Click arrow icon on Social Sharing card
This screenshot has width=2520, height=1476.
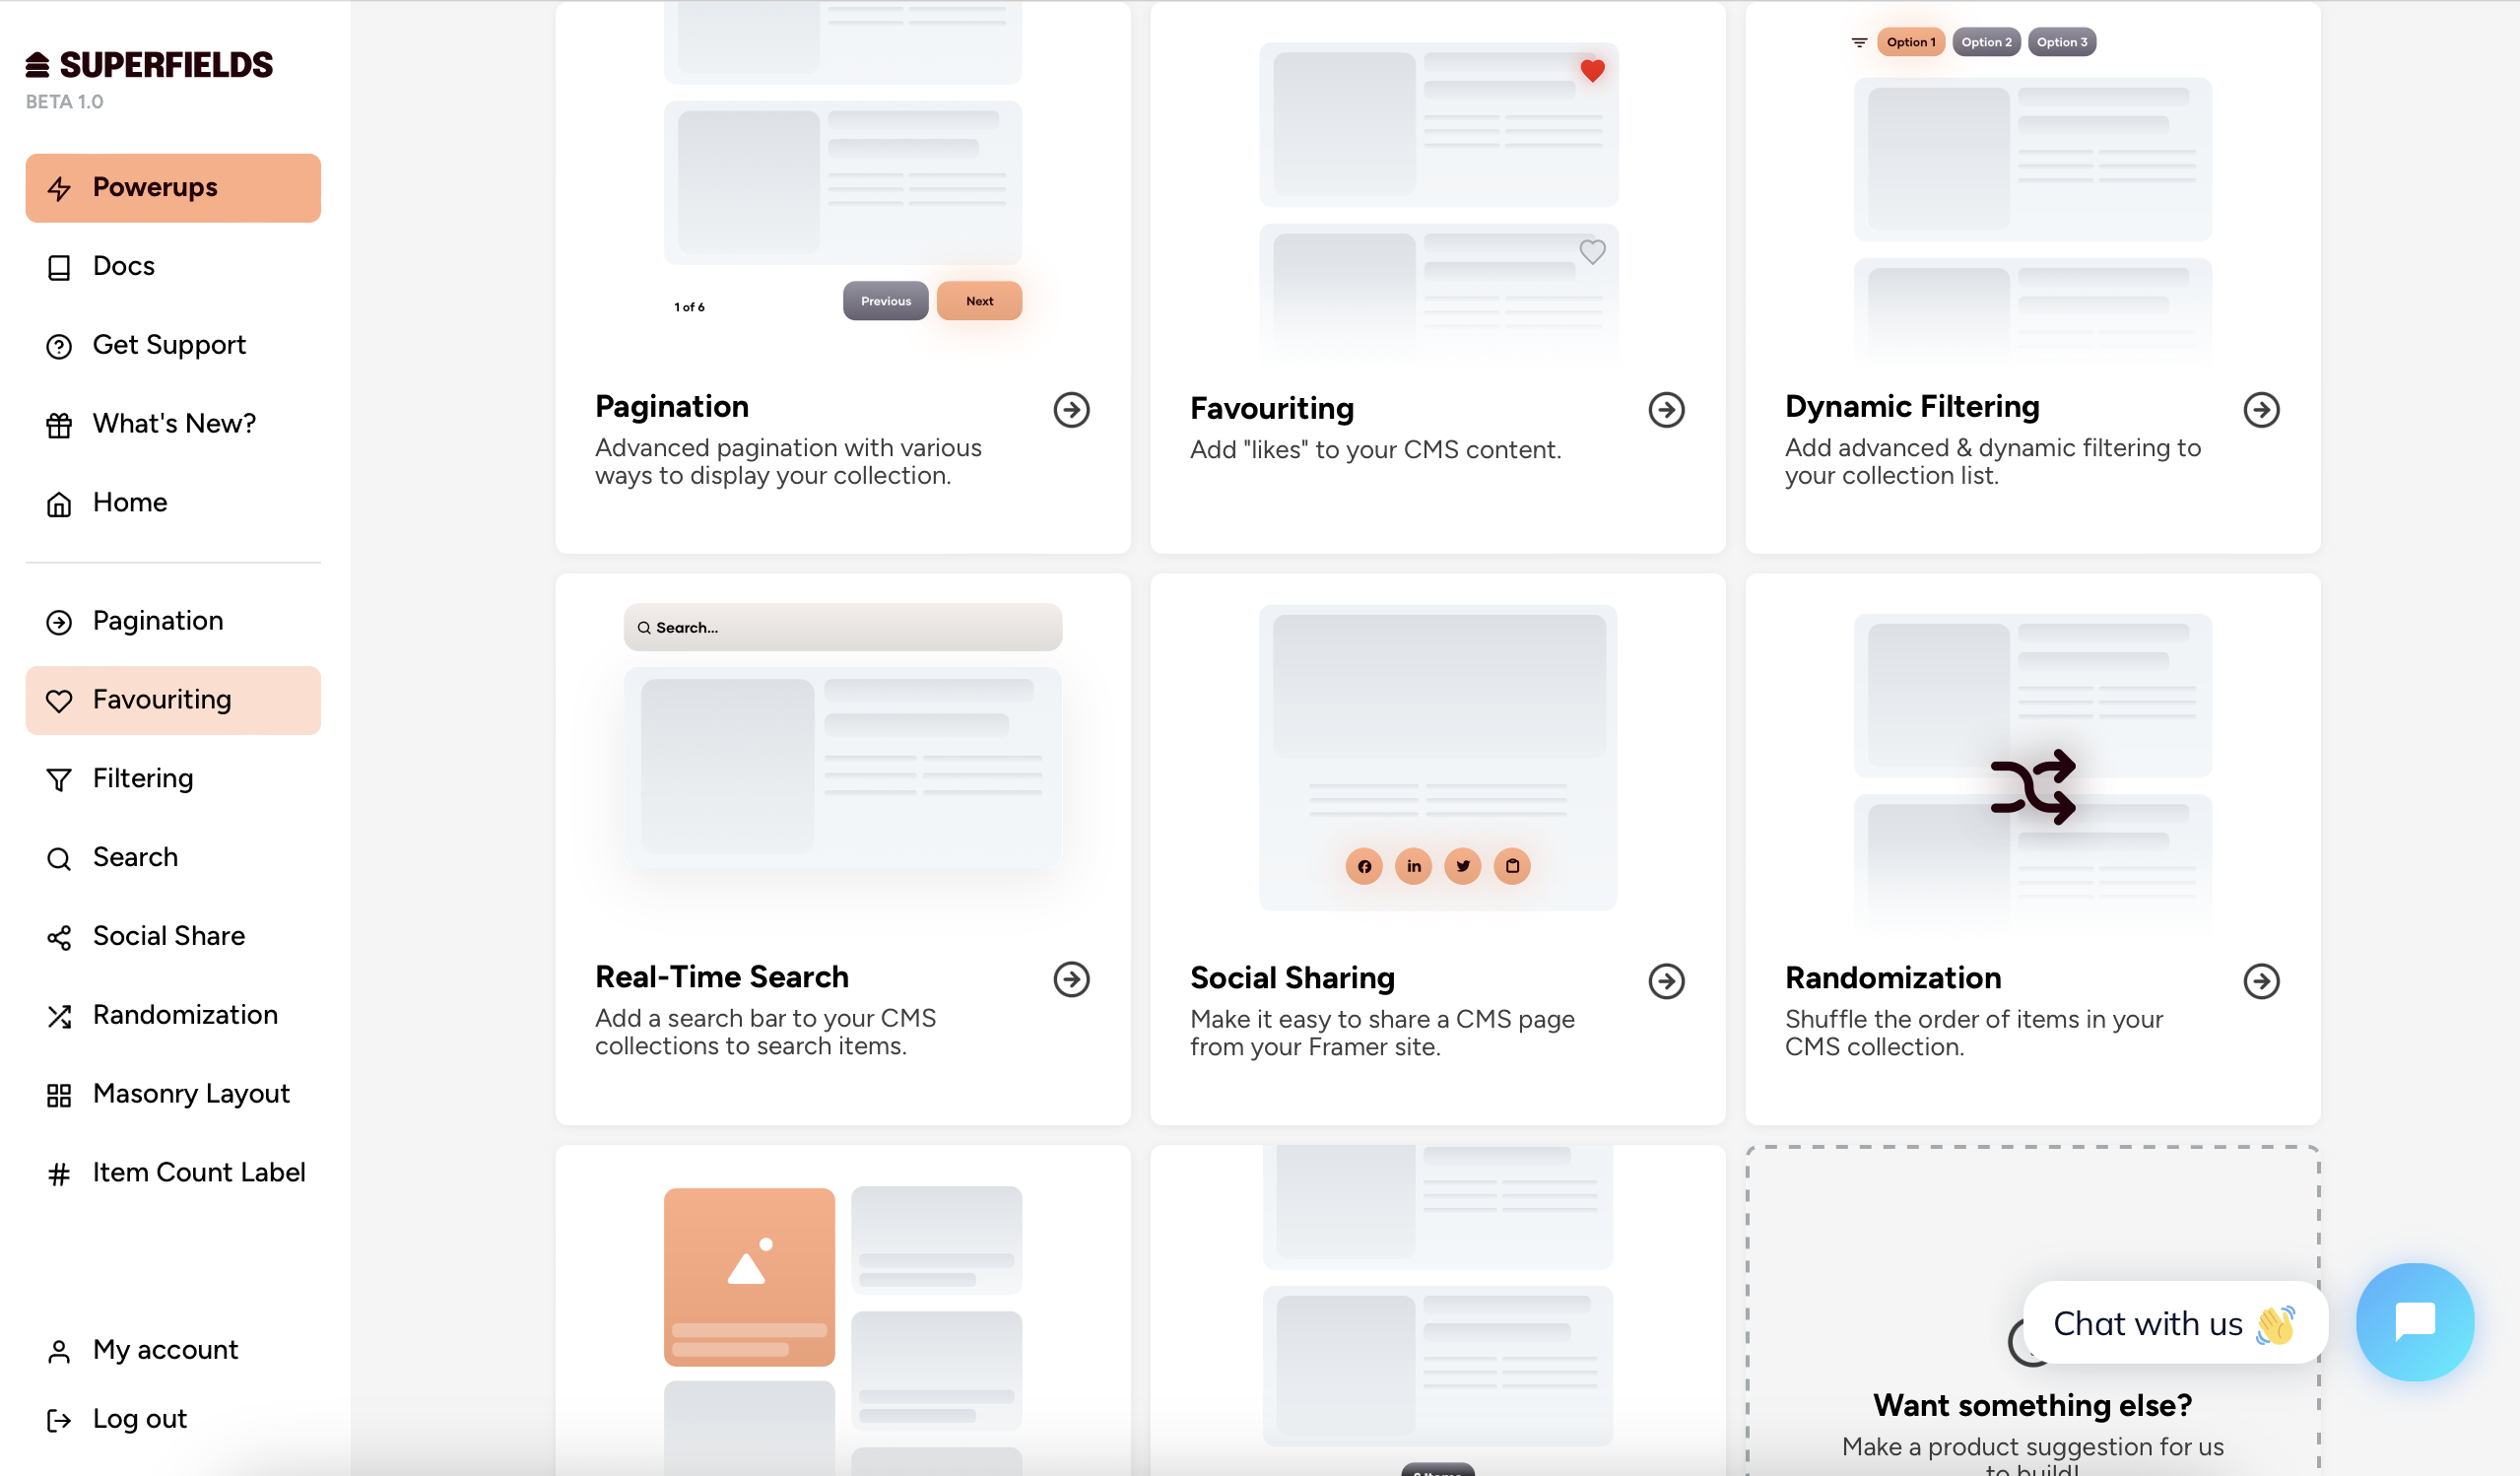[x=1666, y=982]
